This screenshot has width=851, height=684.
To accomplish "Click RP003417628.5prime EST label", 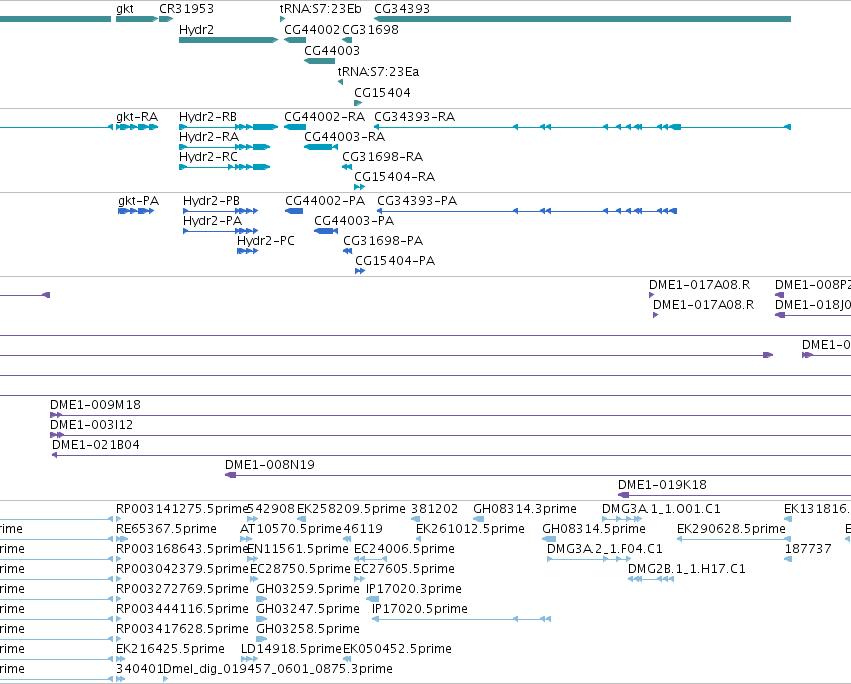I will click(182, 630).
